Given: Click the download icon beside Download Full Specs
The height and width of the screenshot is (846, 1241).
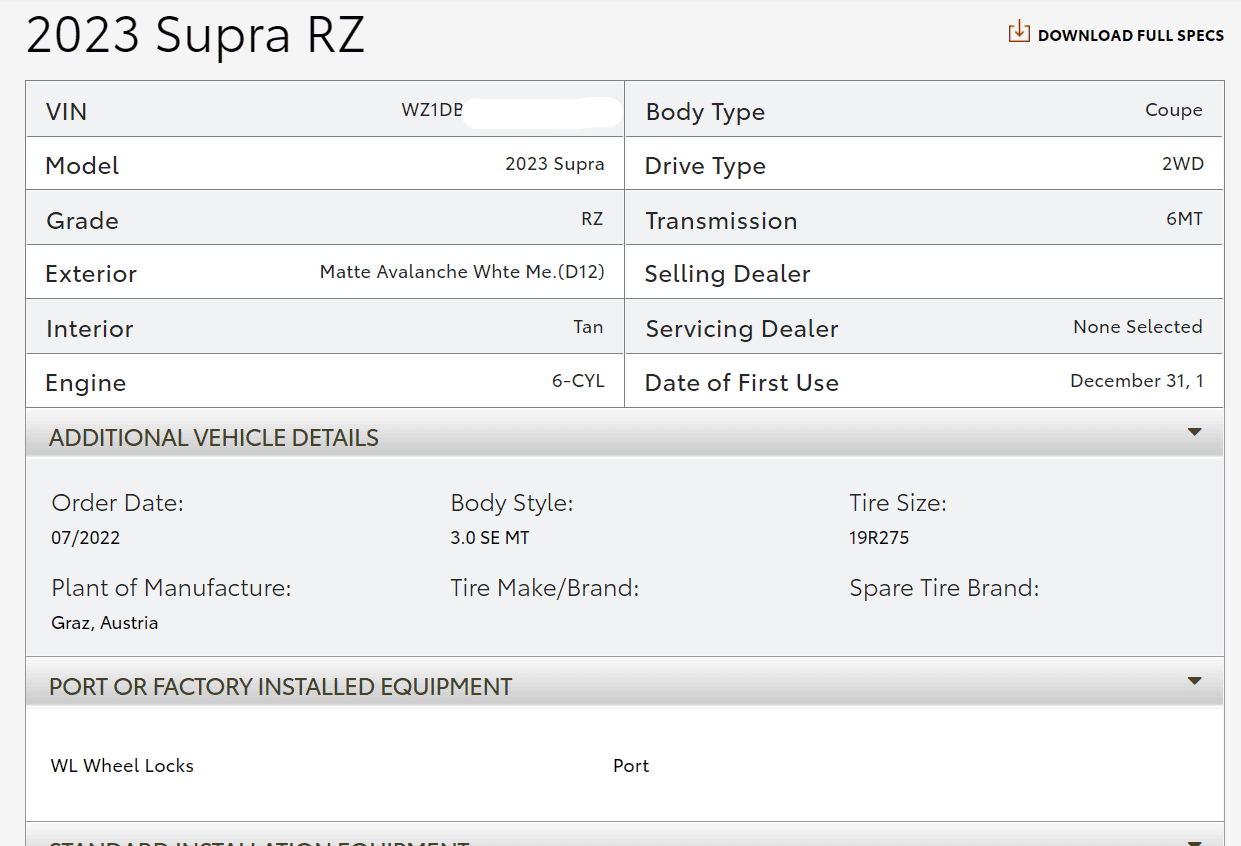Looking at the screenshot, I should [x=1018, y=32].
